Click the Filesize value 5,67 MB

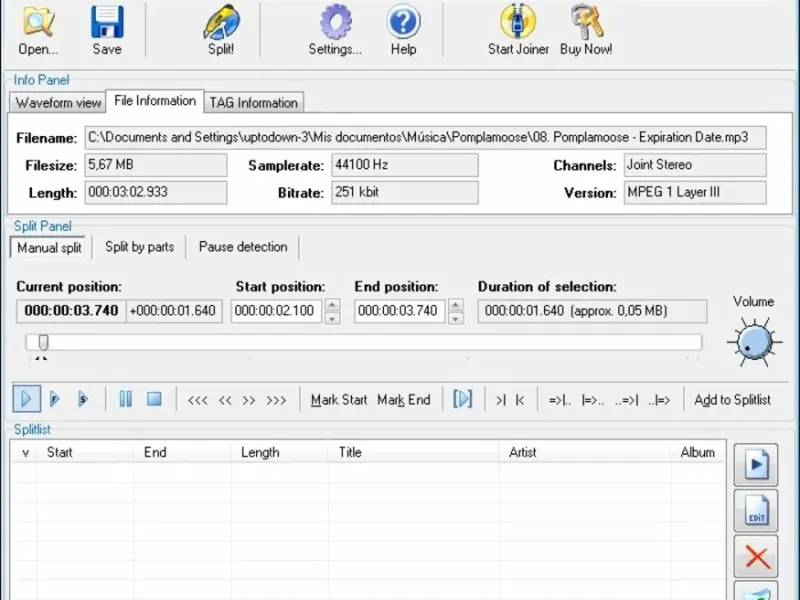click(156, 165)
